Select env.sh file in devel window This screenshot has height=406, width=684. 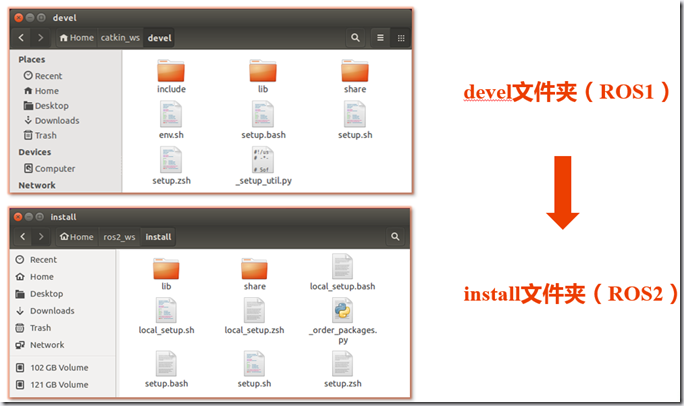pos(171,119)
